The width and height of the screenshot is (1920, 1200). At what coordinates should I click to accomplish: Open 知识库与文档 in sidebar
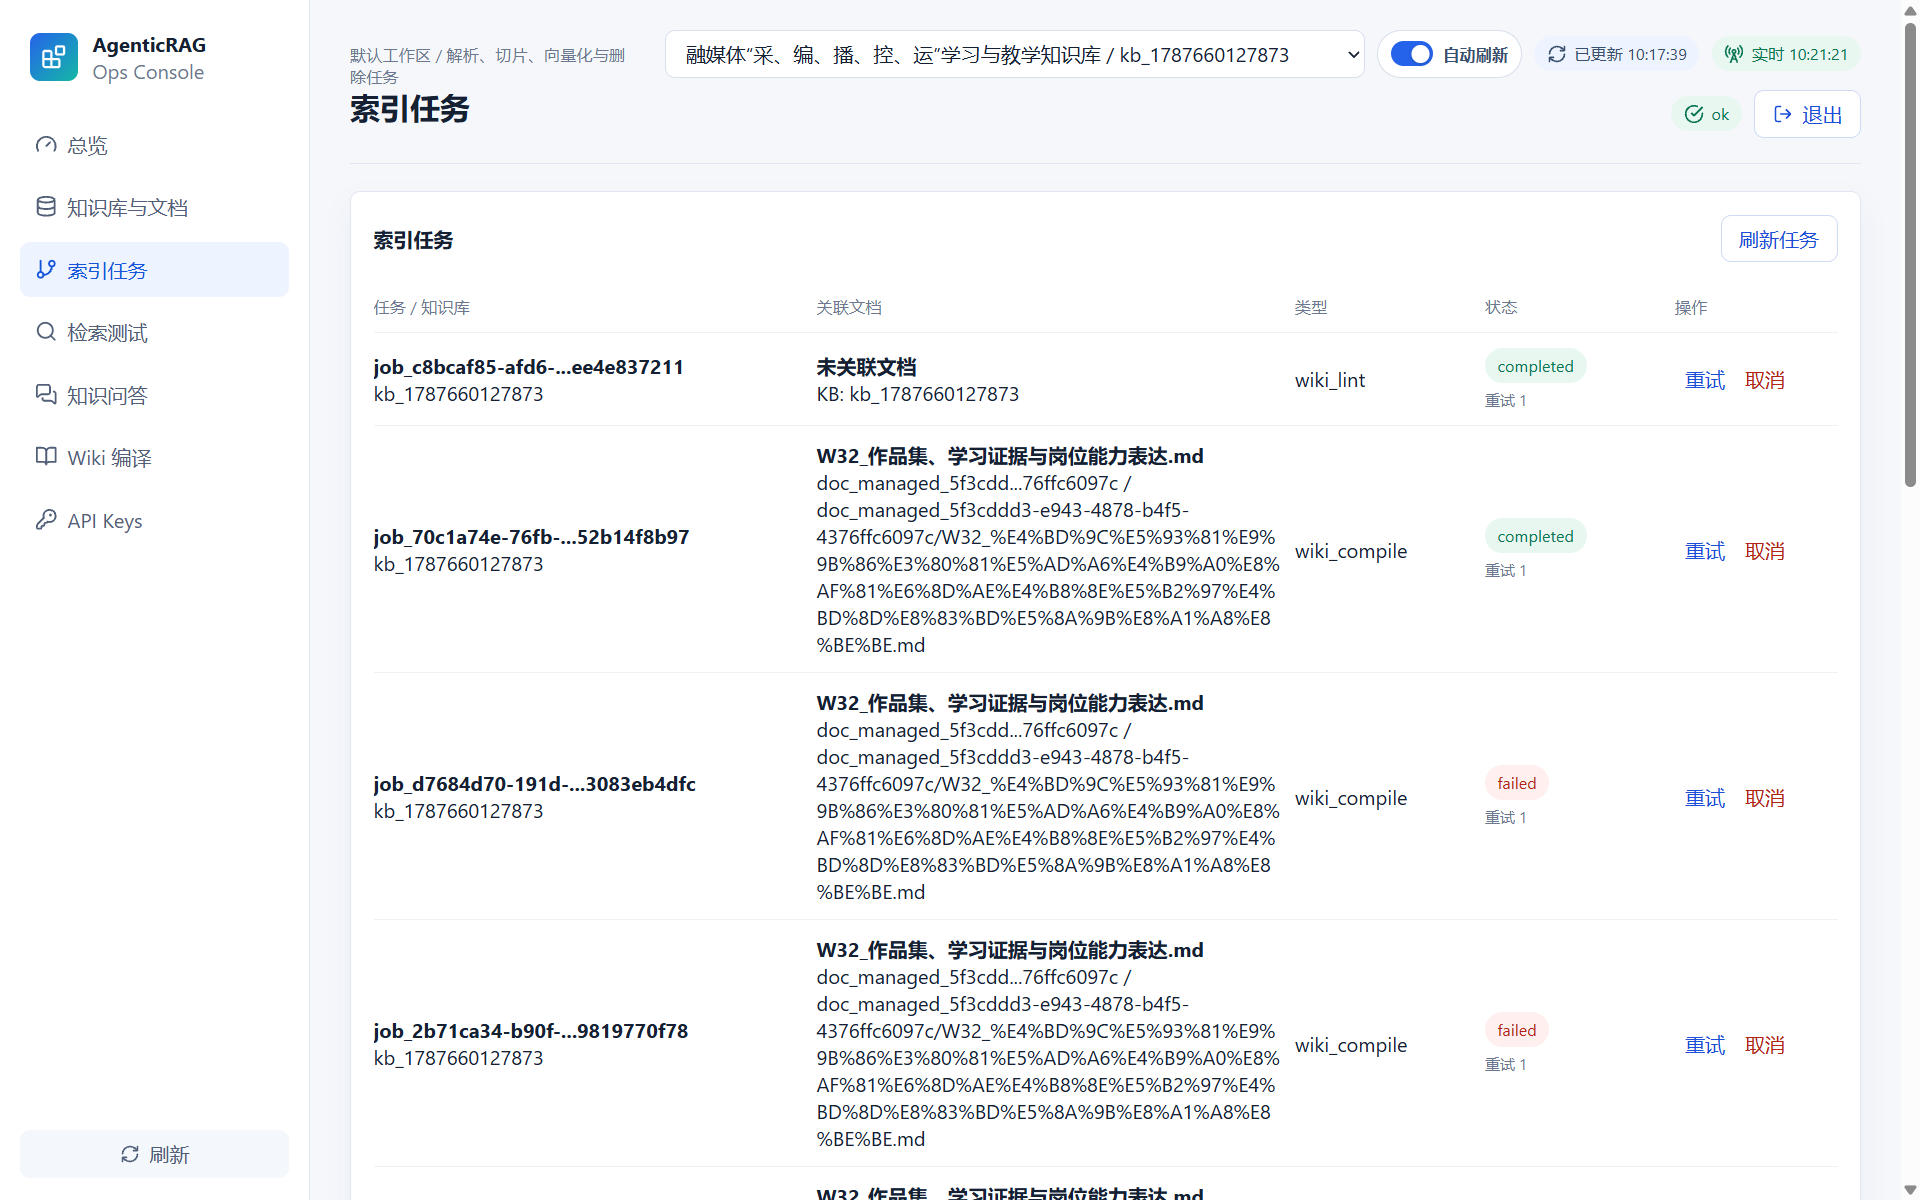[x=154, y=207]
